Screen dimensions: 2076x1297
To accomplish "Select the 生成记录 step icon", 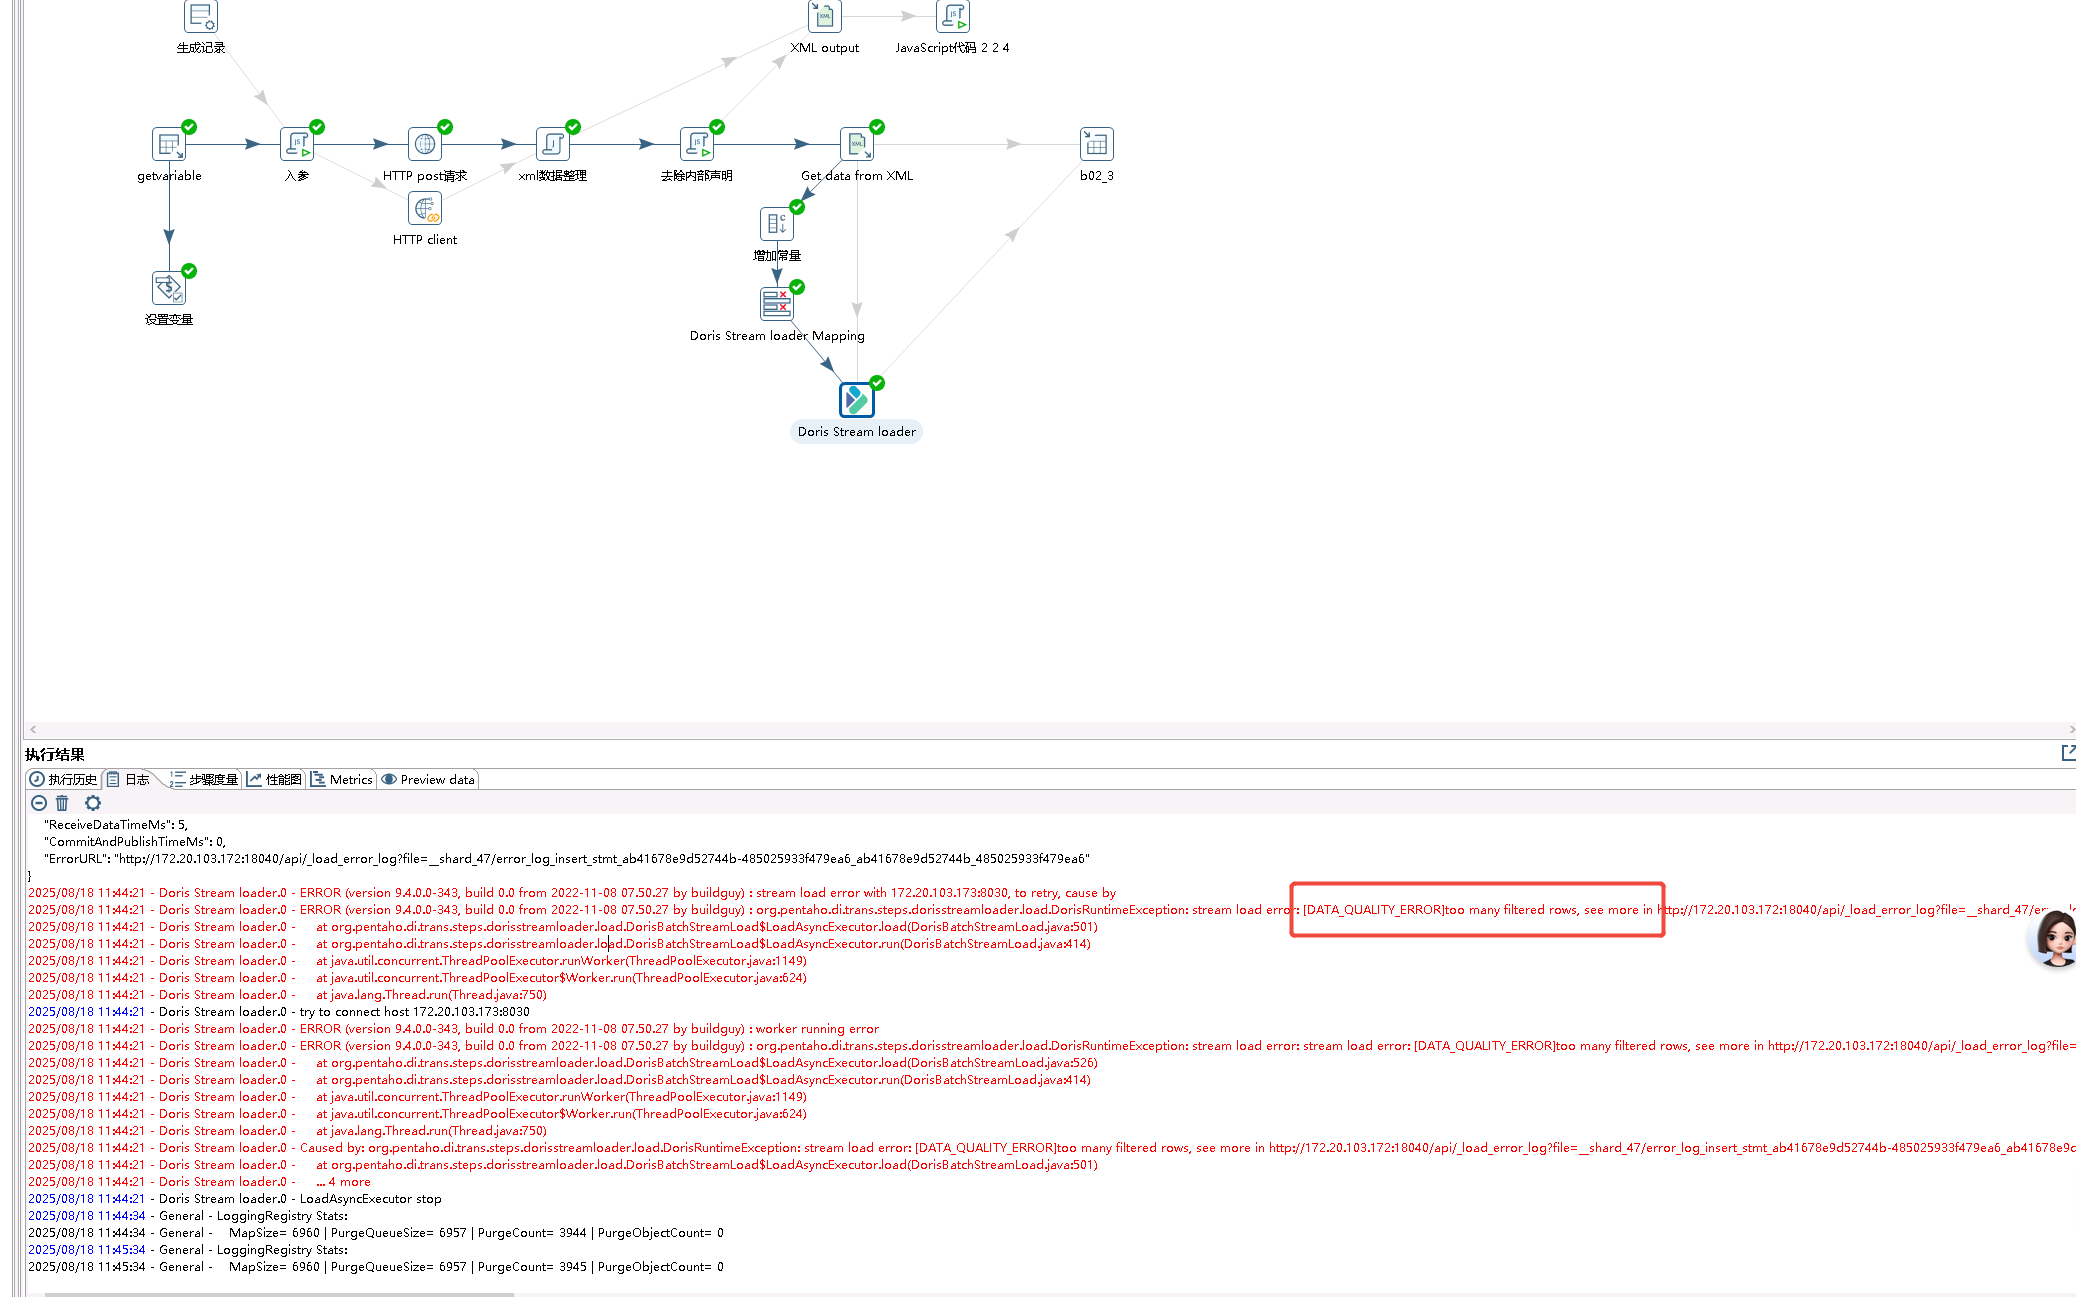I will pos(200,16).
